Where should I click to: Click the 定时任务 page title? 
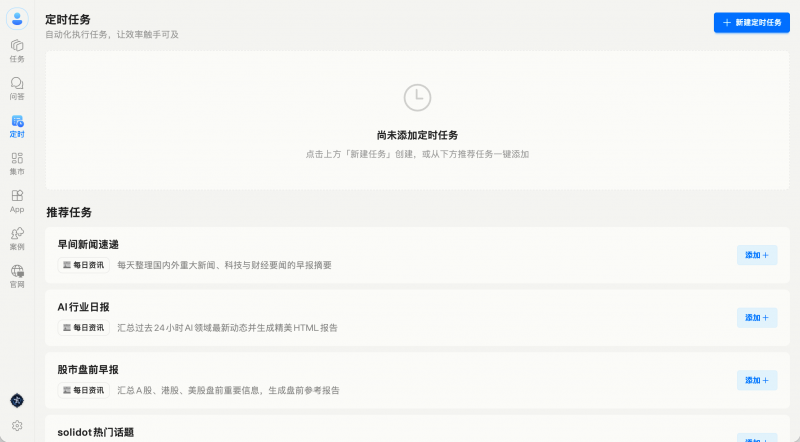(68, 19)
